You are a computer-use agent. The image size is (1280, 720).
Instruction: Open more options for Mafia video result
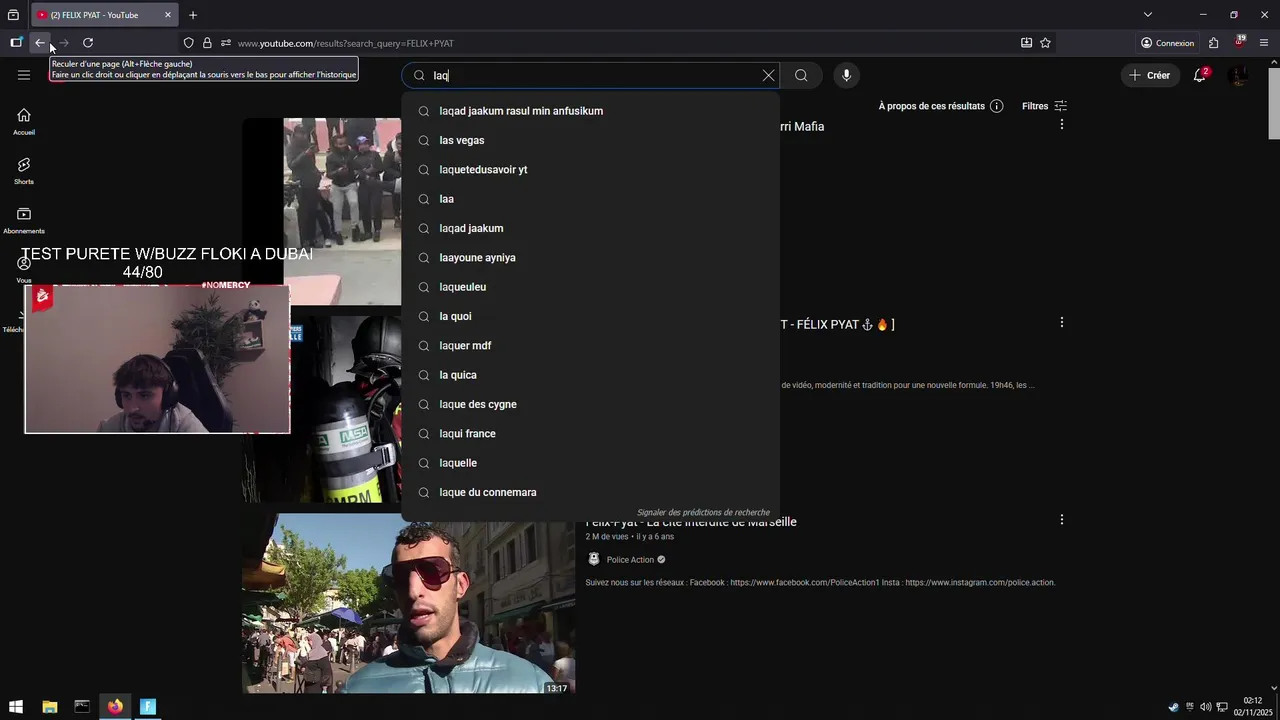pyautogui.click(x=1061, y=125)
